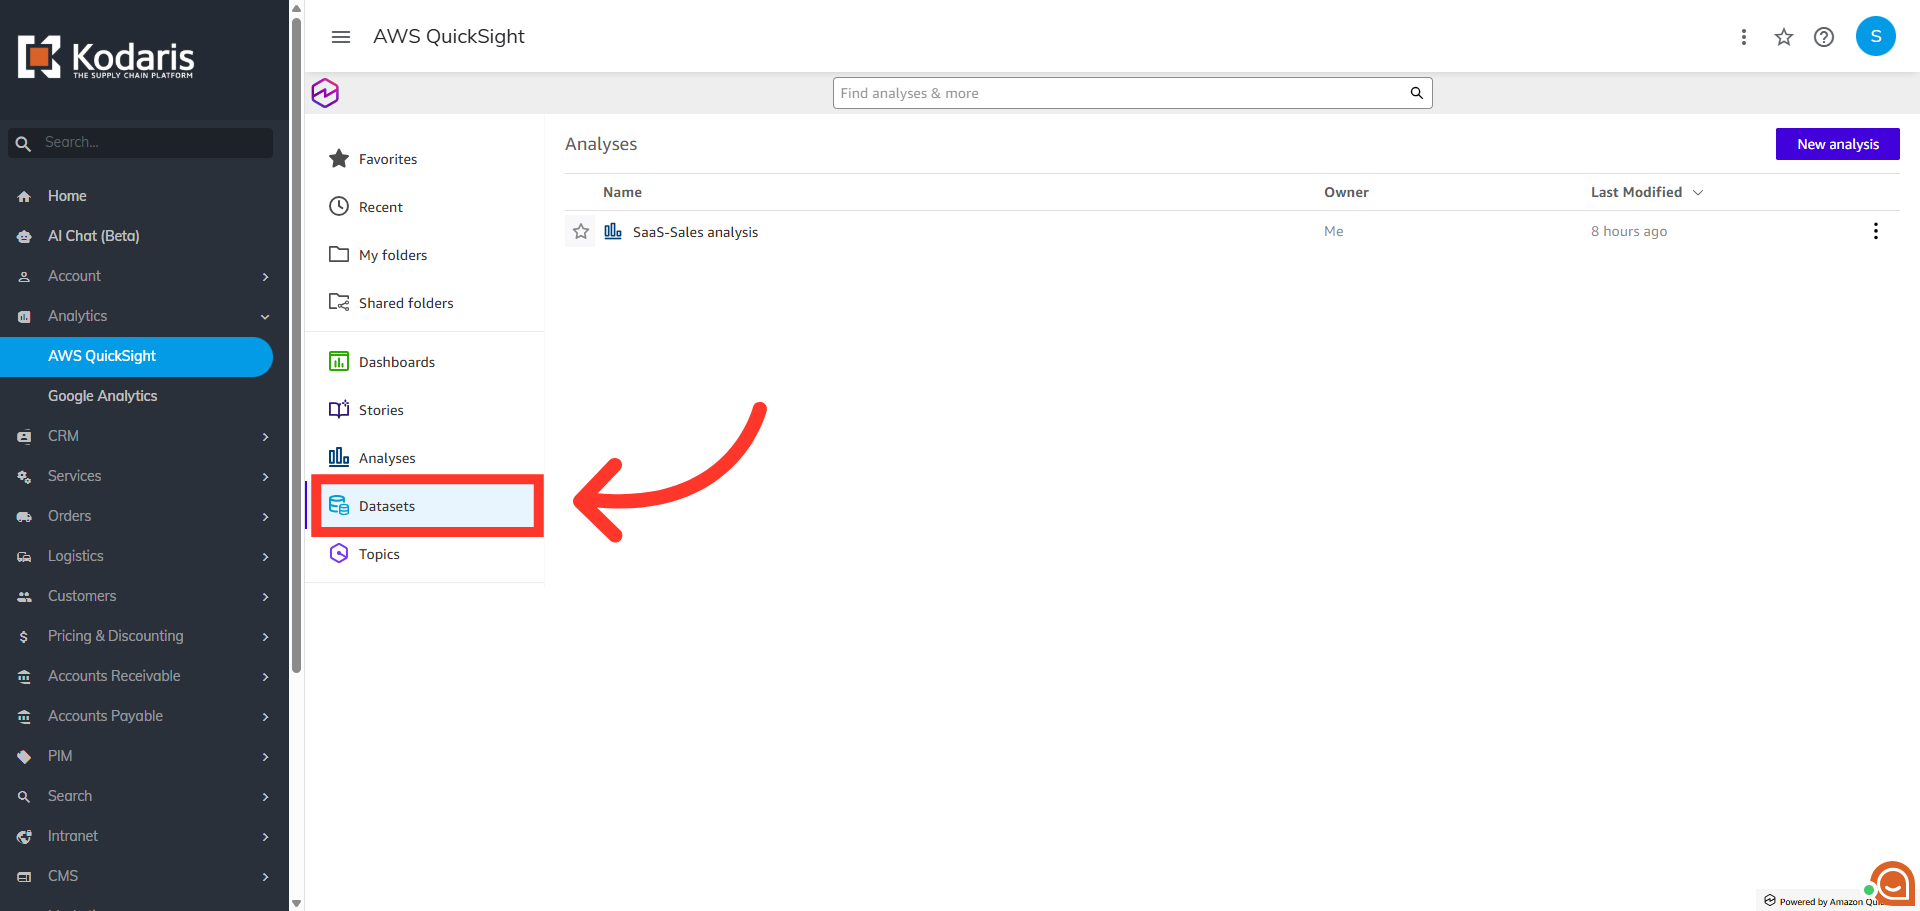Viewport: 1920px width, 911px height.
Task: Go to Topics label
Action: click(379, 554)
